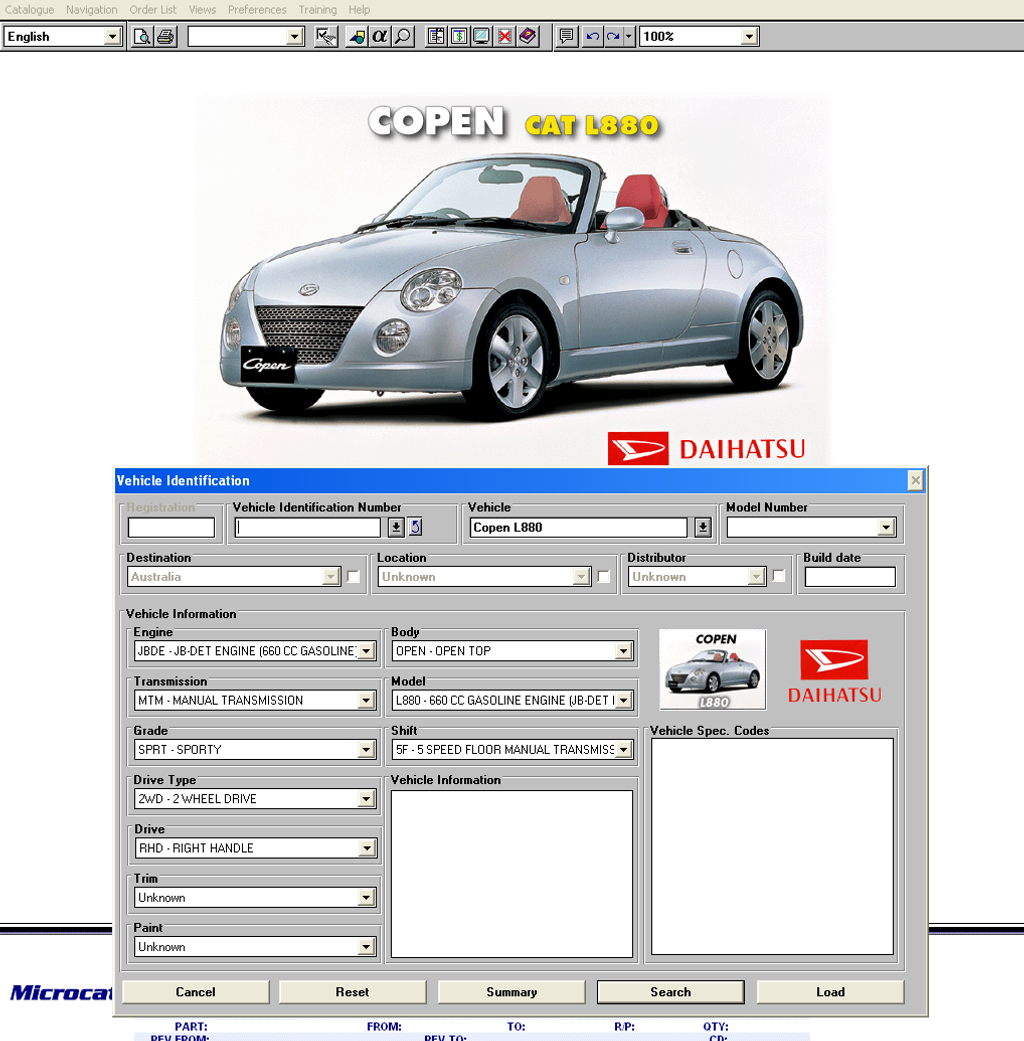Click the monitor screen toolbar icon

click(x=481, y=37)
